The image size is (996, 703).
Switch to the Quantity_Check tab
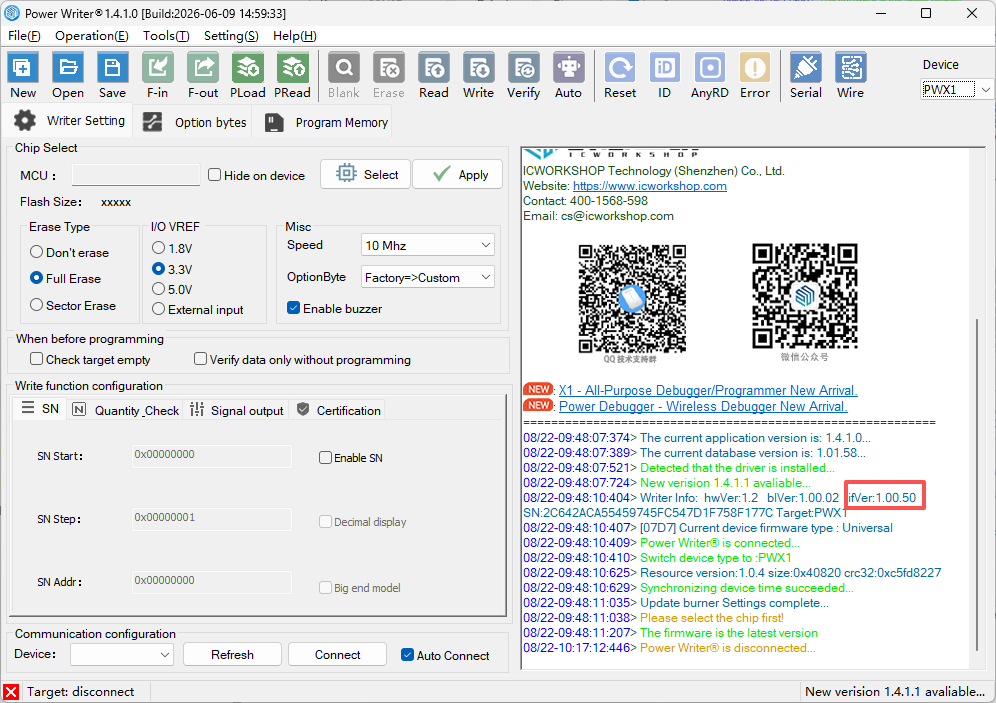click(x=126, y=410)
